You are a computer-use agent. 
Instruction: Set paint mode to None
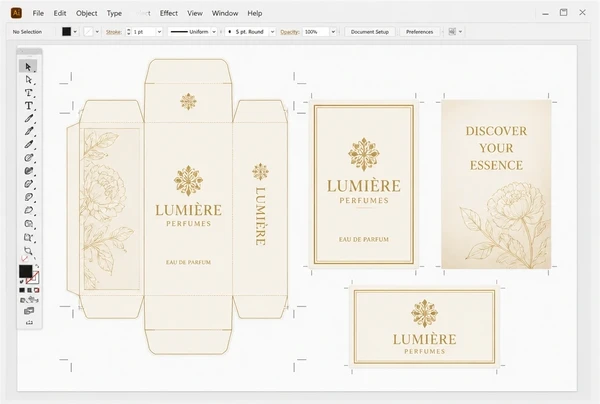(36, 290)
